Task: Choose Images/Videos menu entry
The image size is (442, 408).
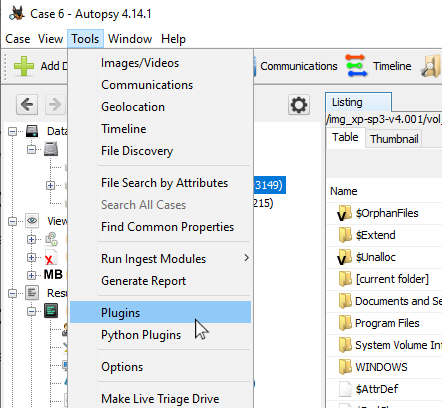Action: point(160,63)
